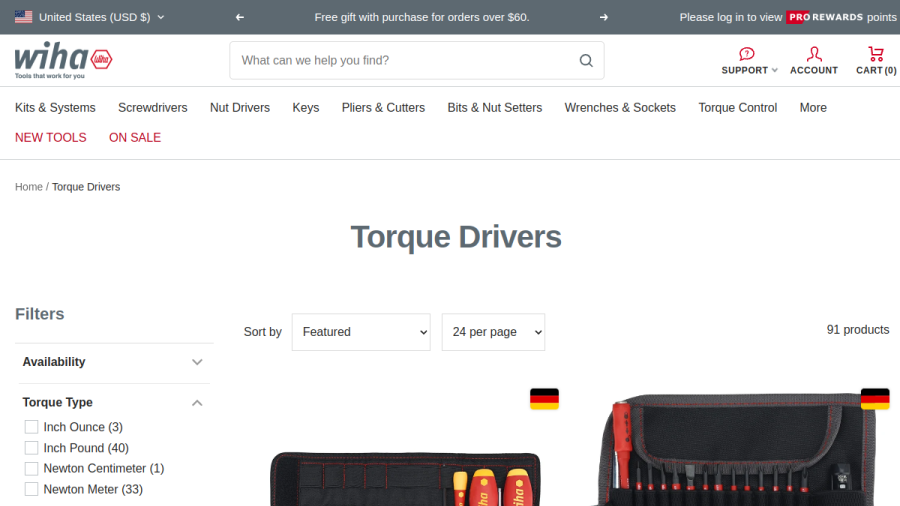
Task: Click the CART (0) label
Action: (876, 70)
